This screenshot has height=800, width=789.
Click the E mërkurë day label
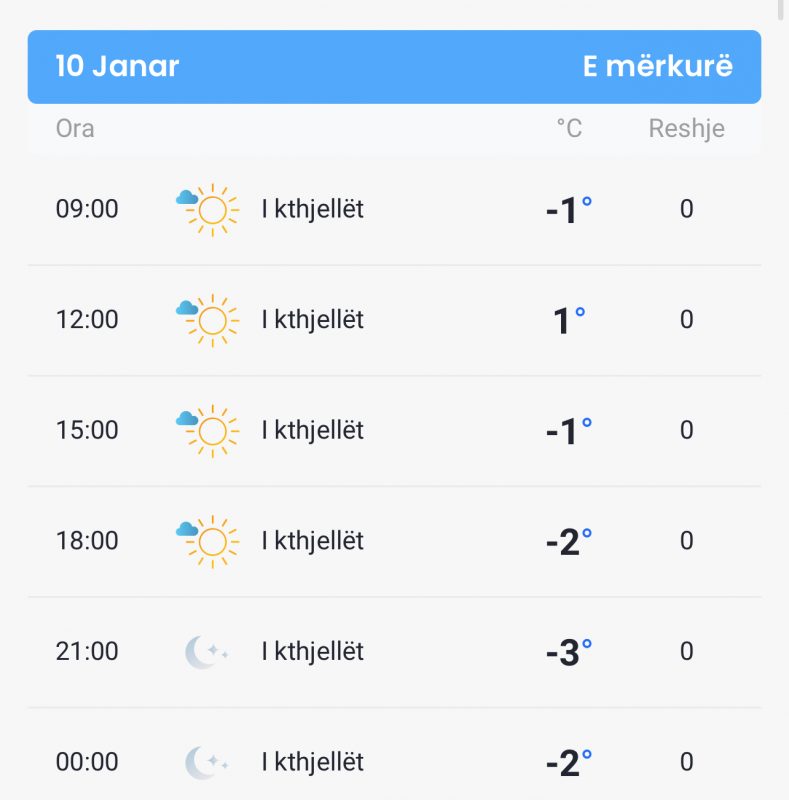[657, 66]
